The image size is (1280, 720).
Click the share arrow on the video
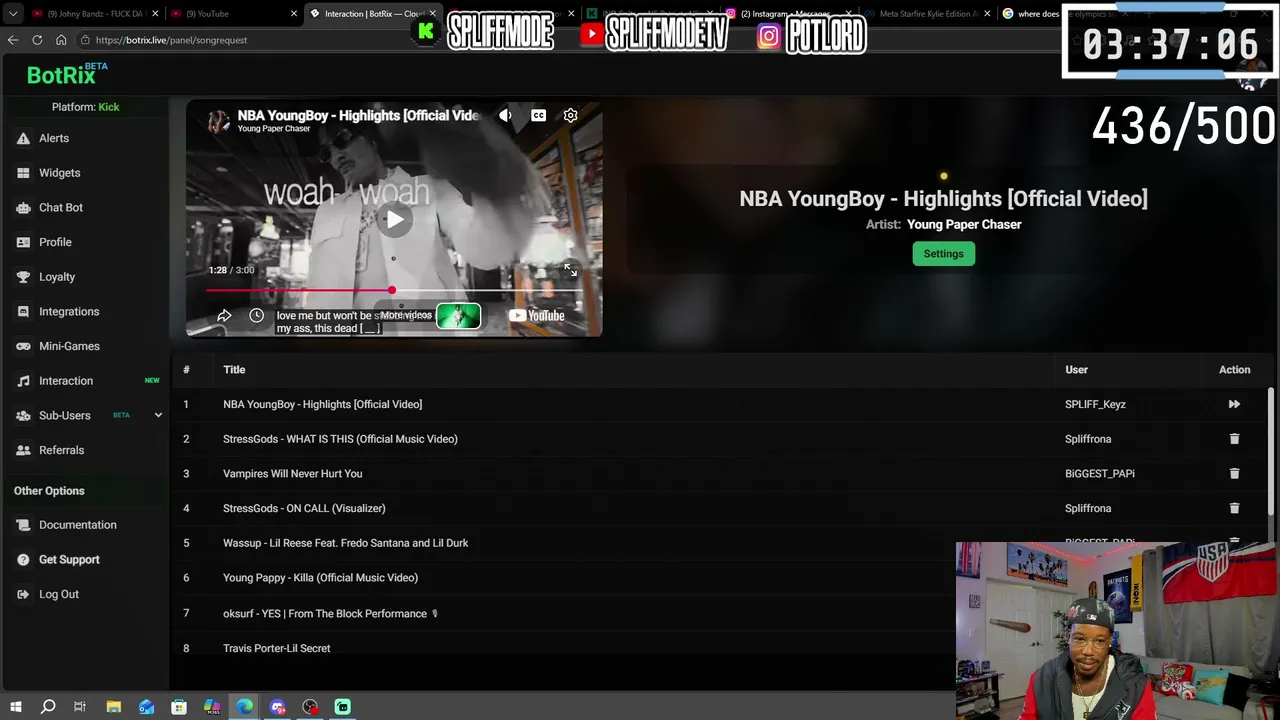(x=224, y=316)
